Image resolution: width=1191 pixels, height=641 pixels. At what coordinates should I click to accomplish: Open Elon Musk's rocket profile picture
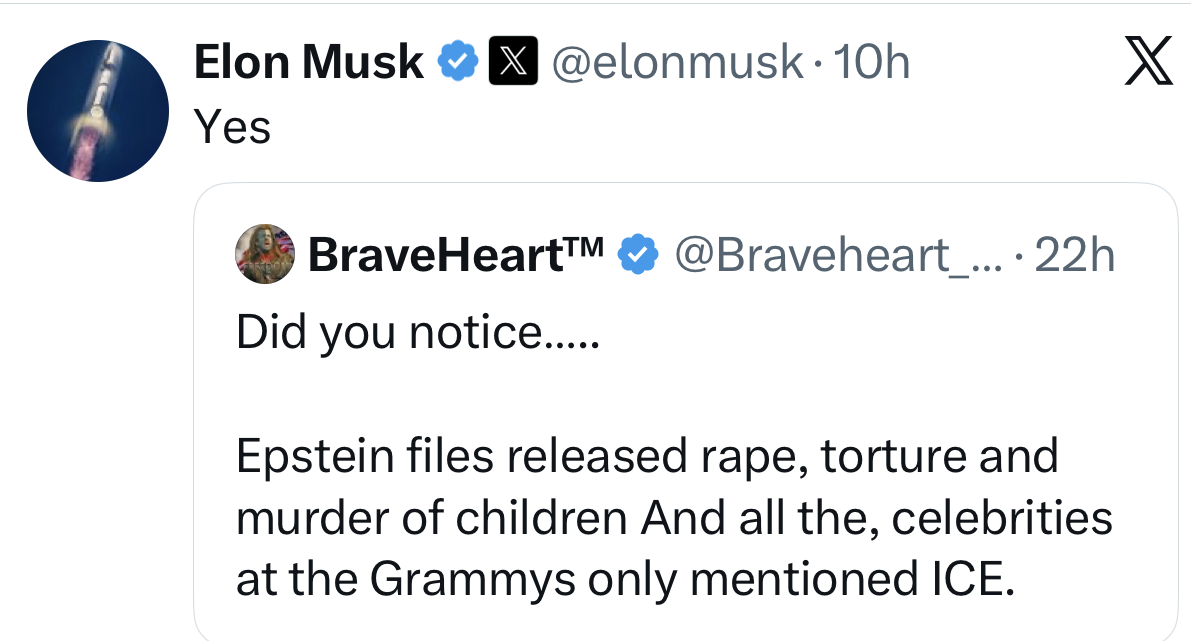tap(97, 111)
